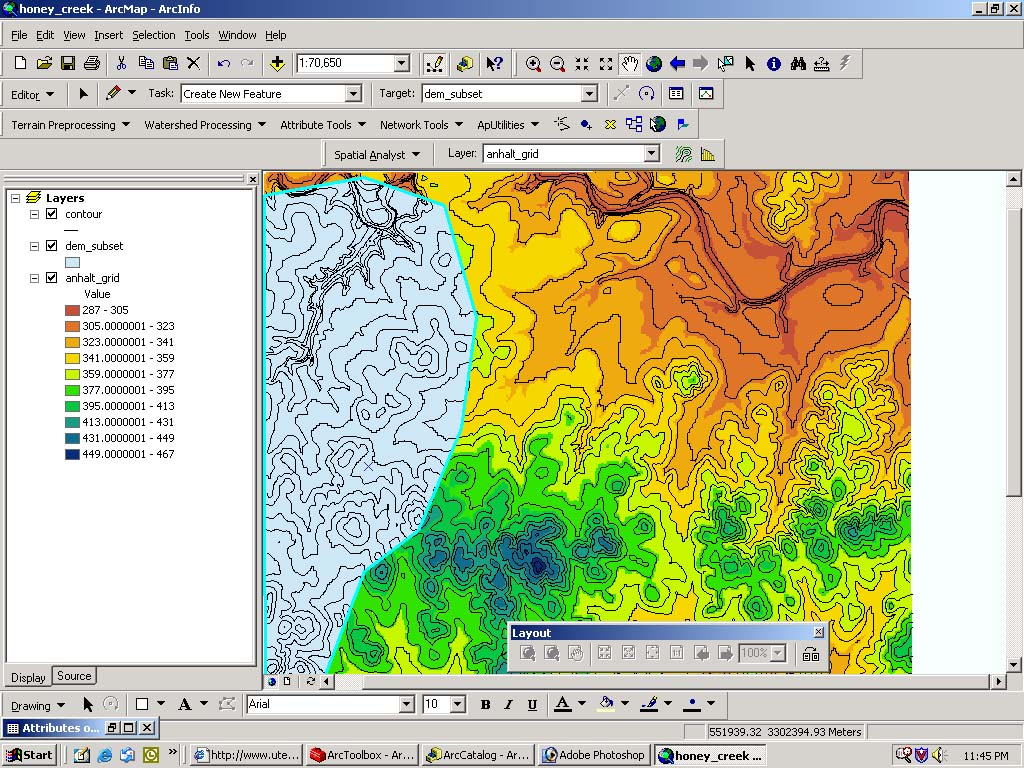Image resolution: width=1024 pixels, height=768 pixels.
Task: Toggle the dem_subset layer visibility checkbox
Action: tap(52, 246)
